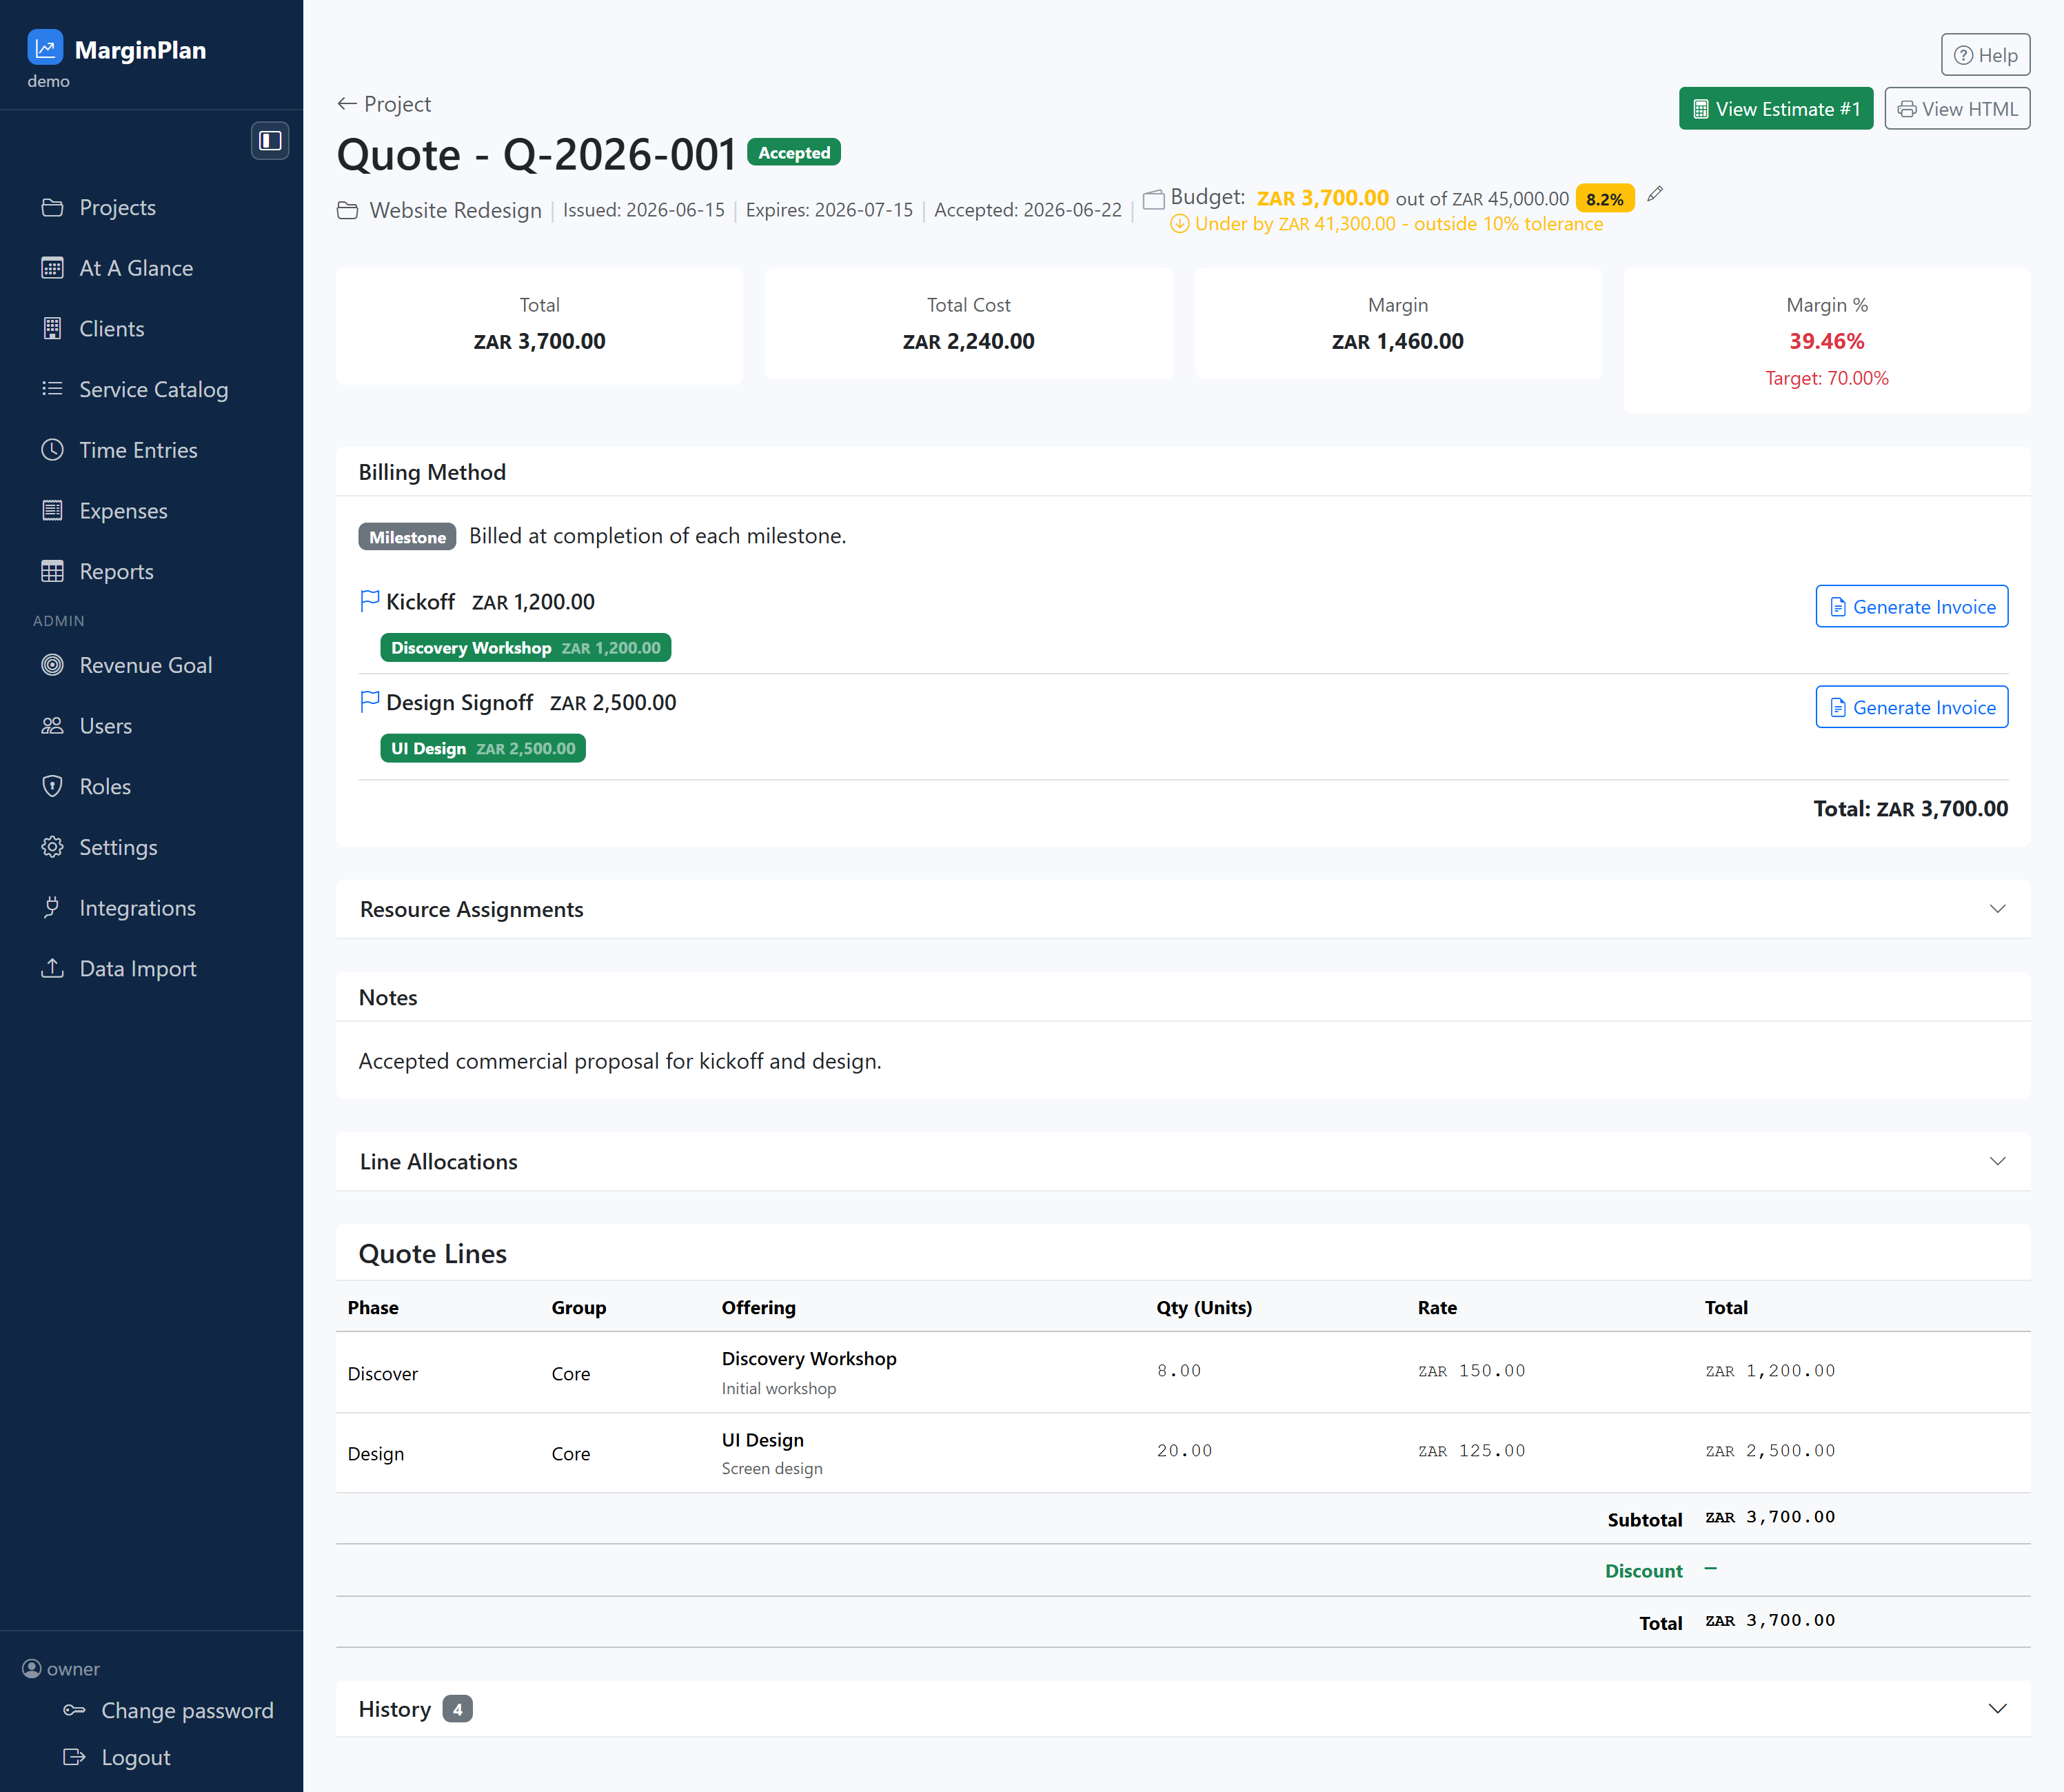This screenshot has height=1792, width=2064.
Task: Click the Projects folder icon
Action: tap(52, 207)
